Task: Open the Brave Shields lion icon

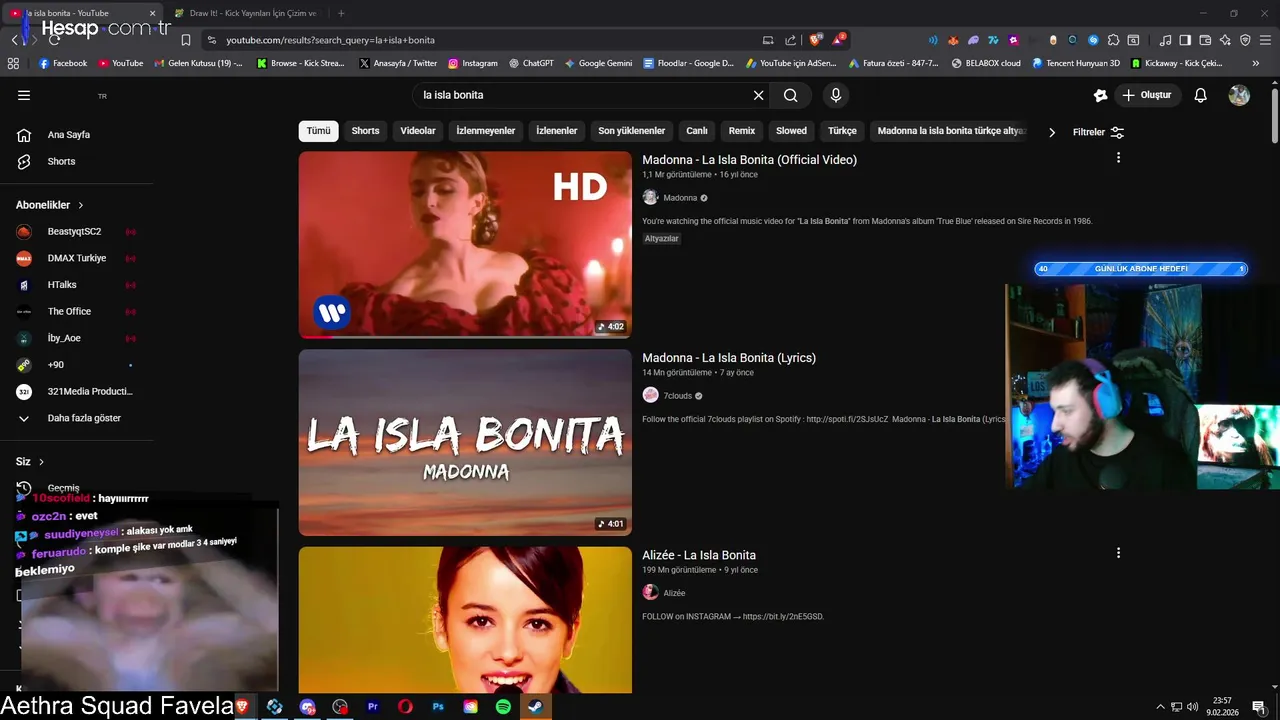Action: coord(816,40)
